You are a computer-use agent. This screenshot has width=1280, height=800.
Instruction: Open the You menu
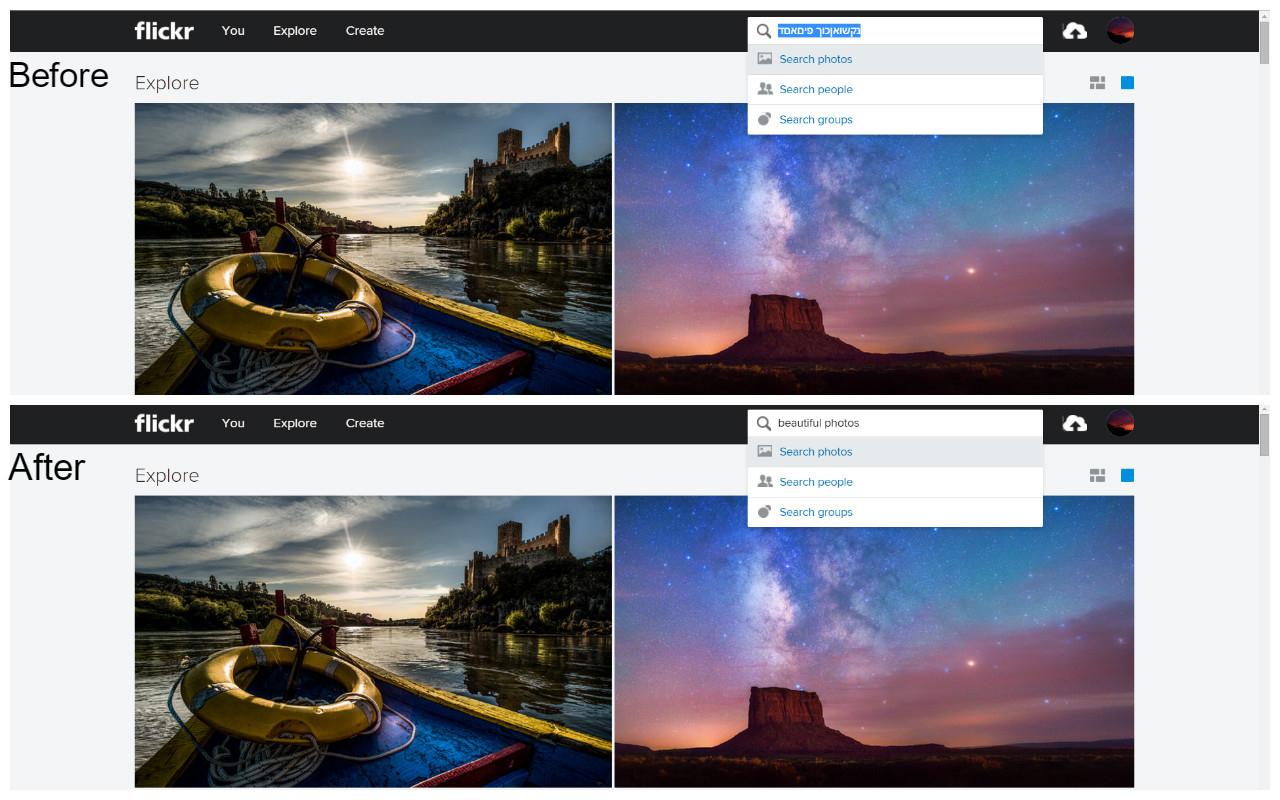233,30
